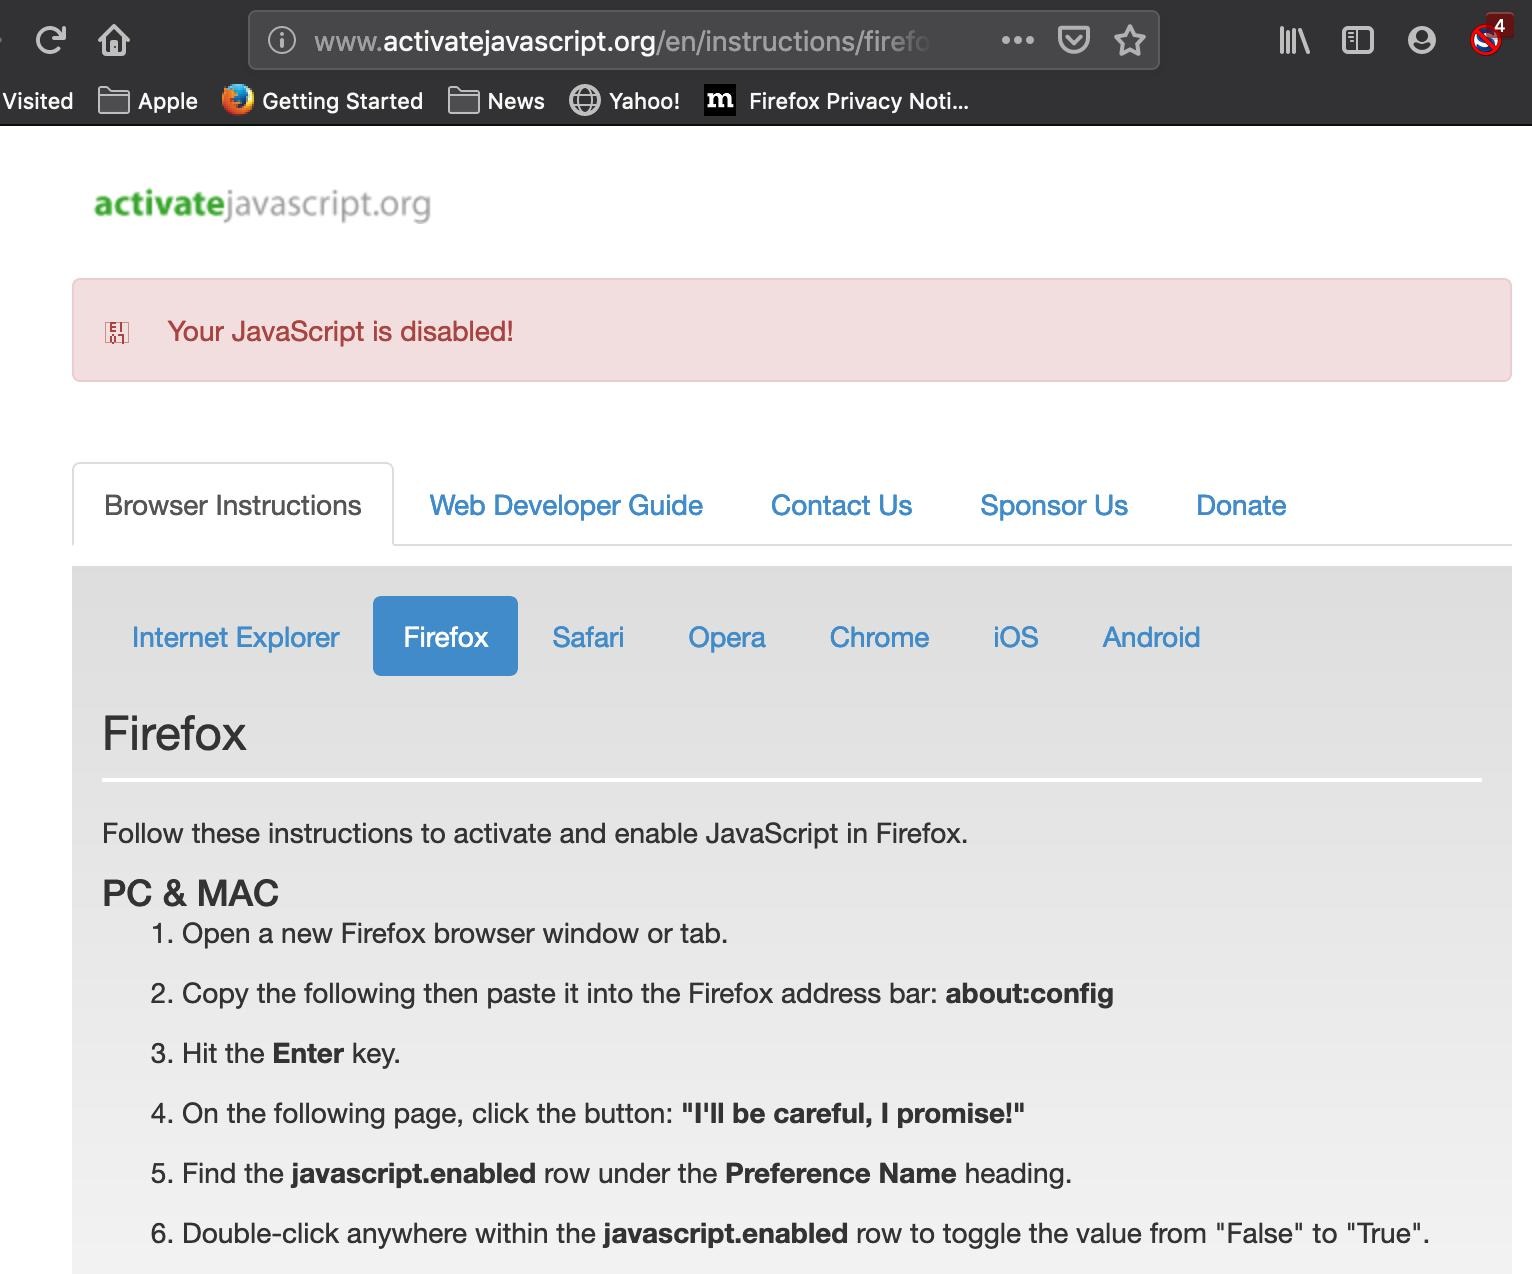Show Chrome instructions
1532x1274 pixels.
(879, 637)
